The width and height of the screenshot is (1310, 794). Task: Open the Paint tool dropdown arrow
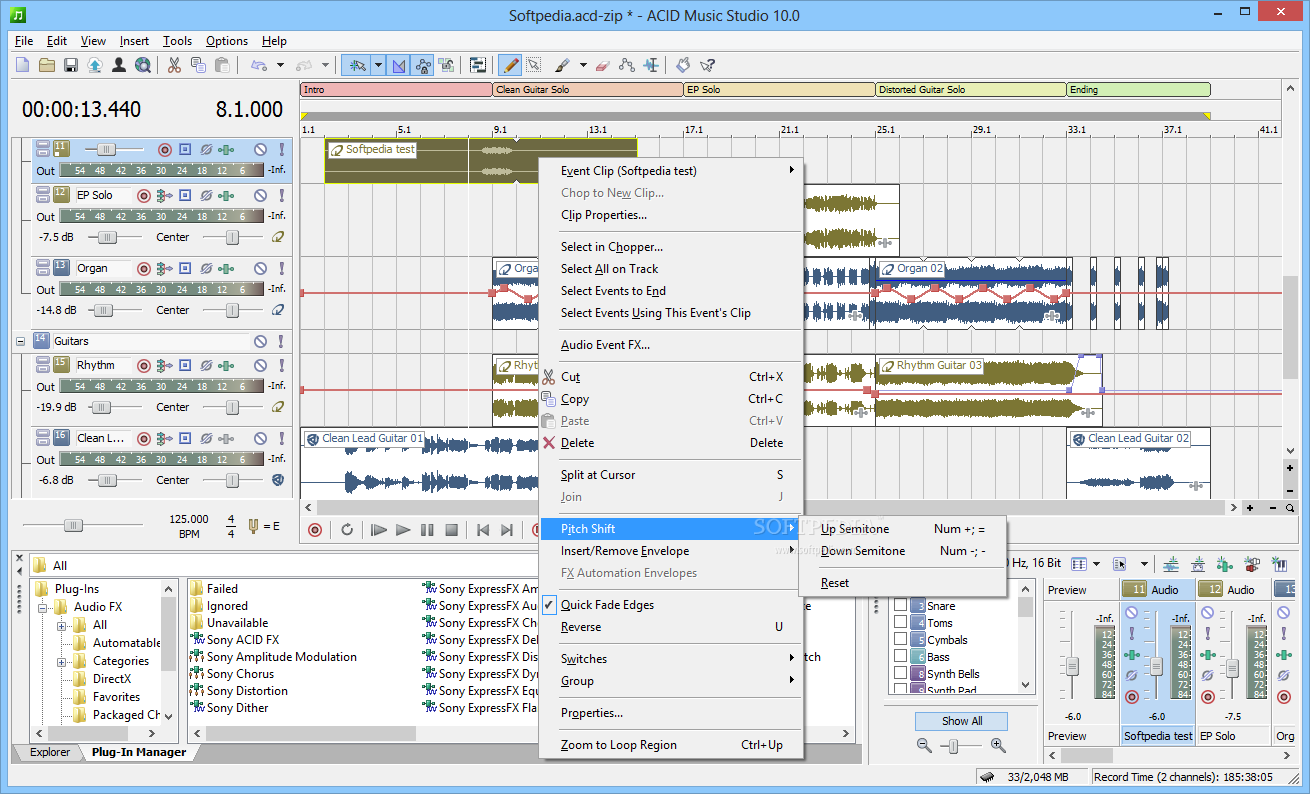pyautogui.click(x=581, y=65)
